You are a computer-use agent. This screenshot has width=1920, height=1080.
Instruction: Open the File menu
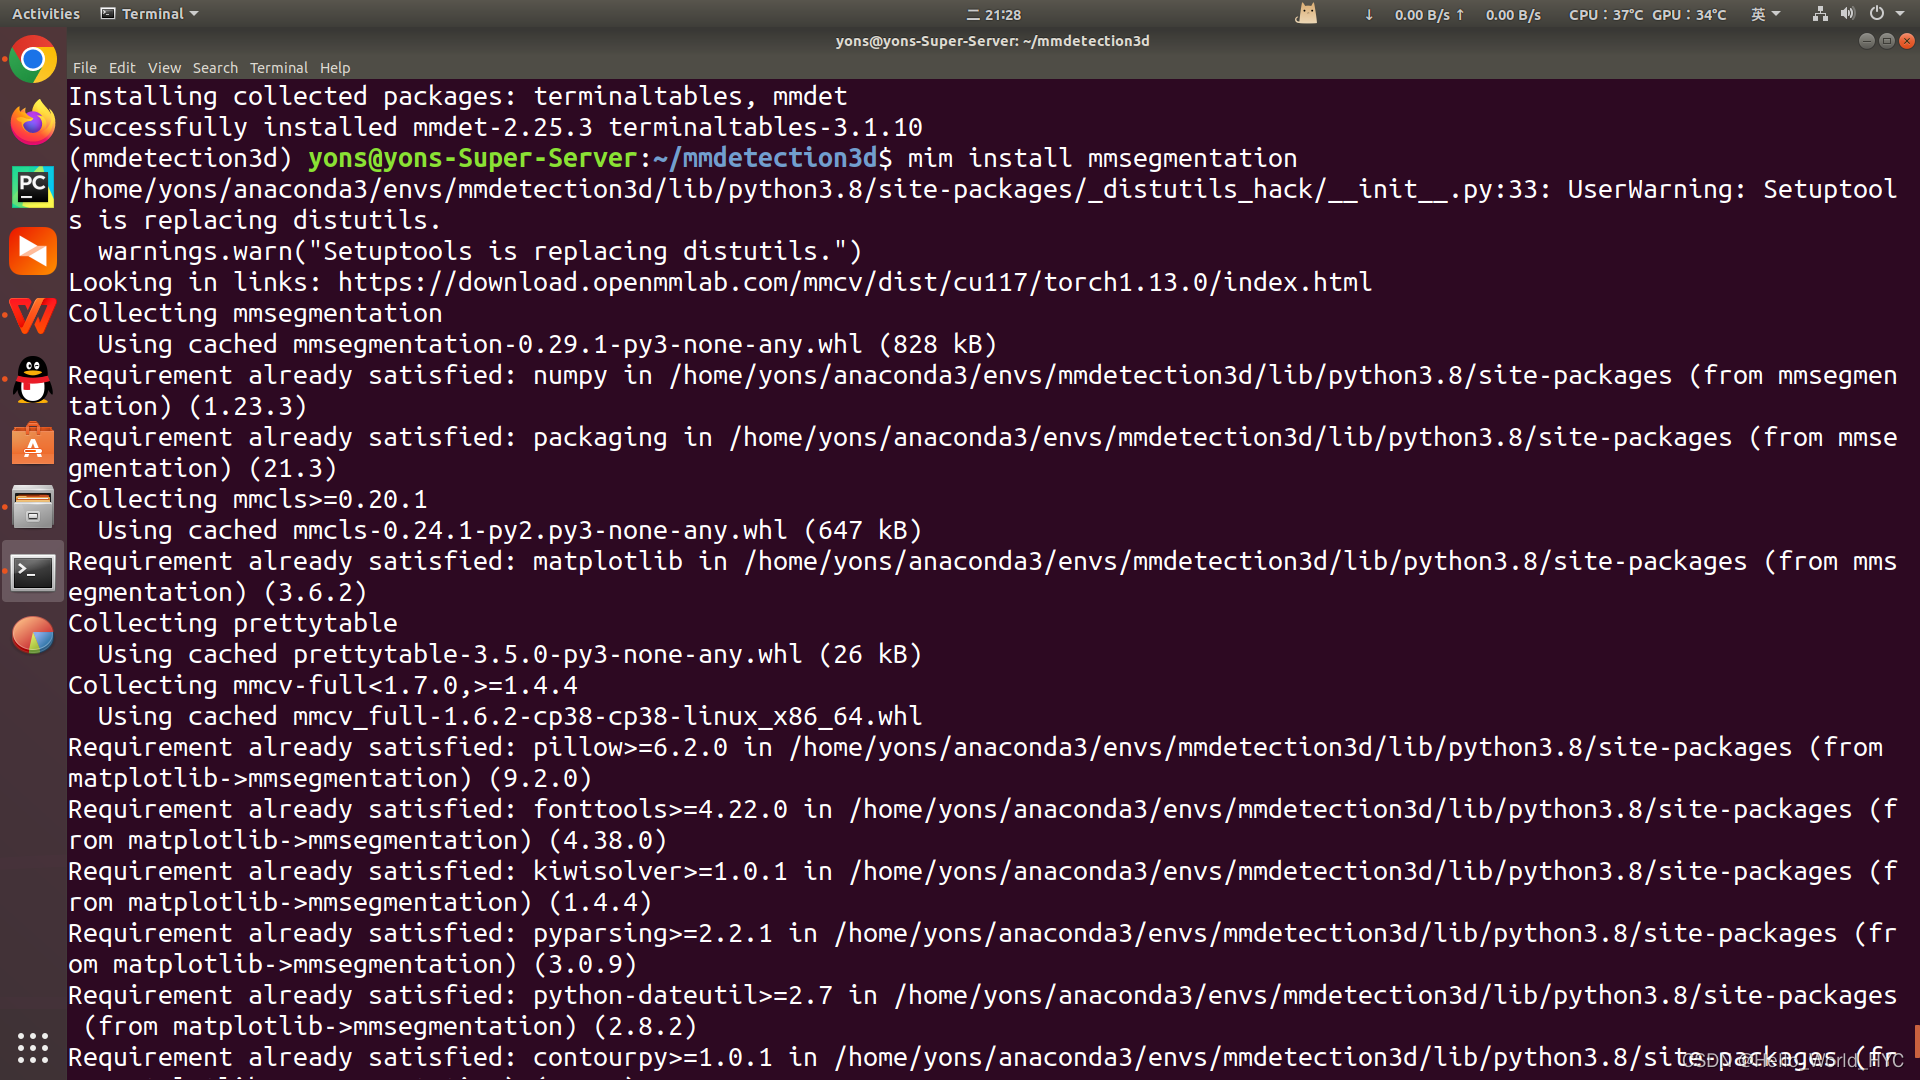coord(85,68)
